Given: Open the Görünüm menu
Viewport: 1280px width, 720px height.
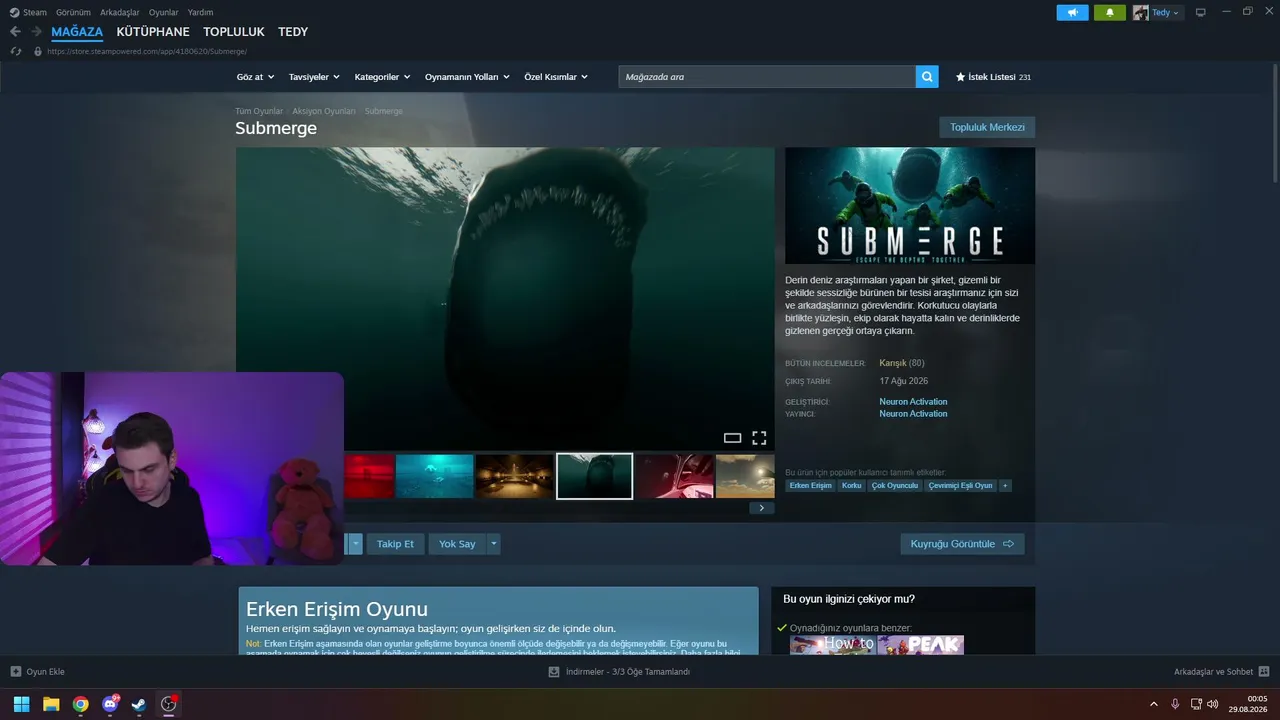Looking at the screenshot, I should 73,12.
